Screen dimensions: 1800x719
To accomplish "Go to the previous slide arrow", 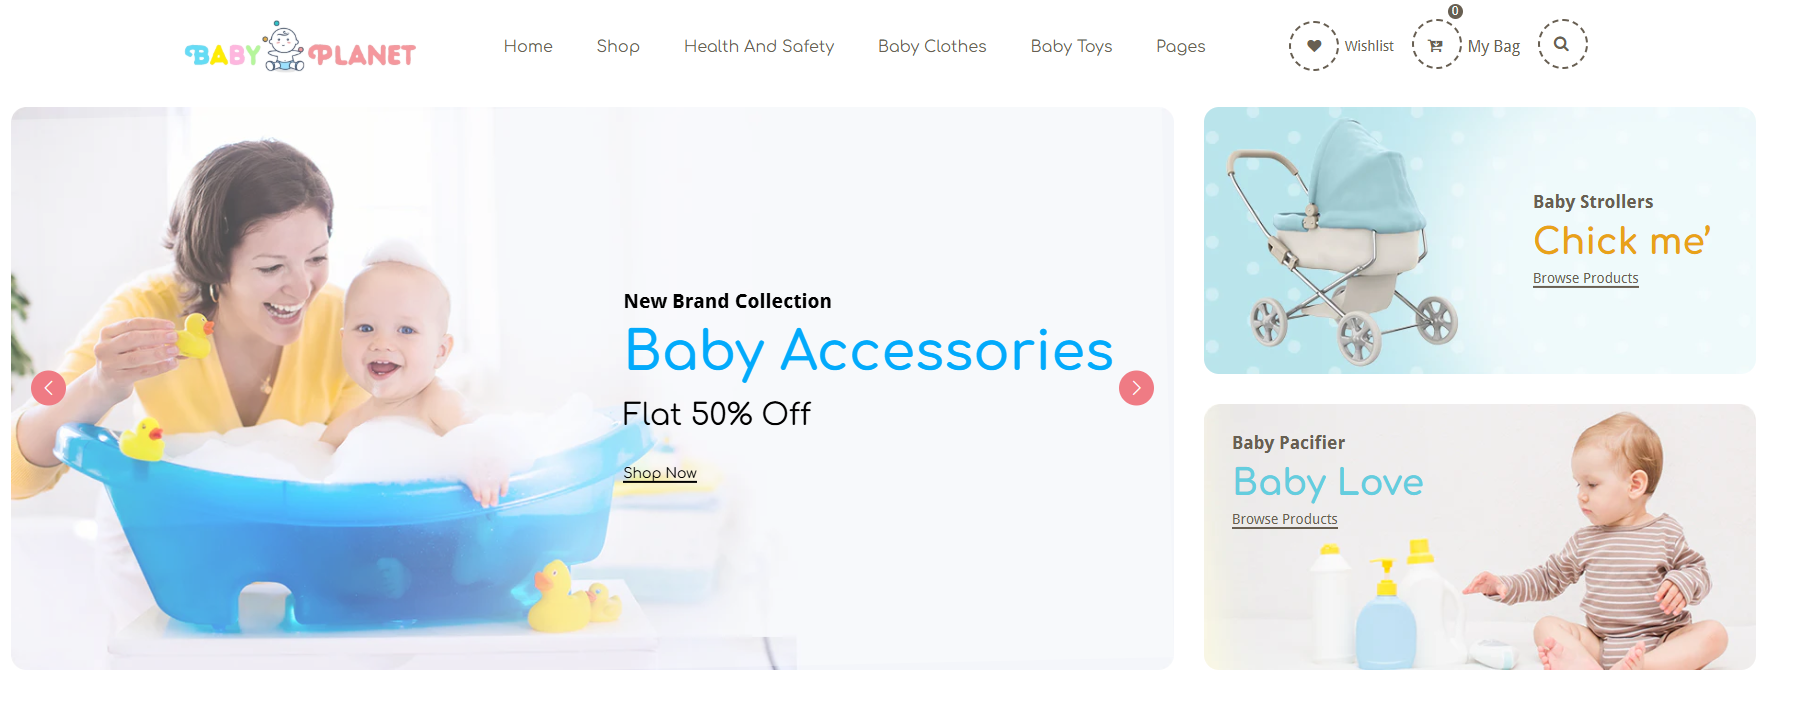I will point(48,388).
